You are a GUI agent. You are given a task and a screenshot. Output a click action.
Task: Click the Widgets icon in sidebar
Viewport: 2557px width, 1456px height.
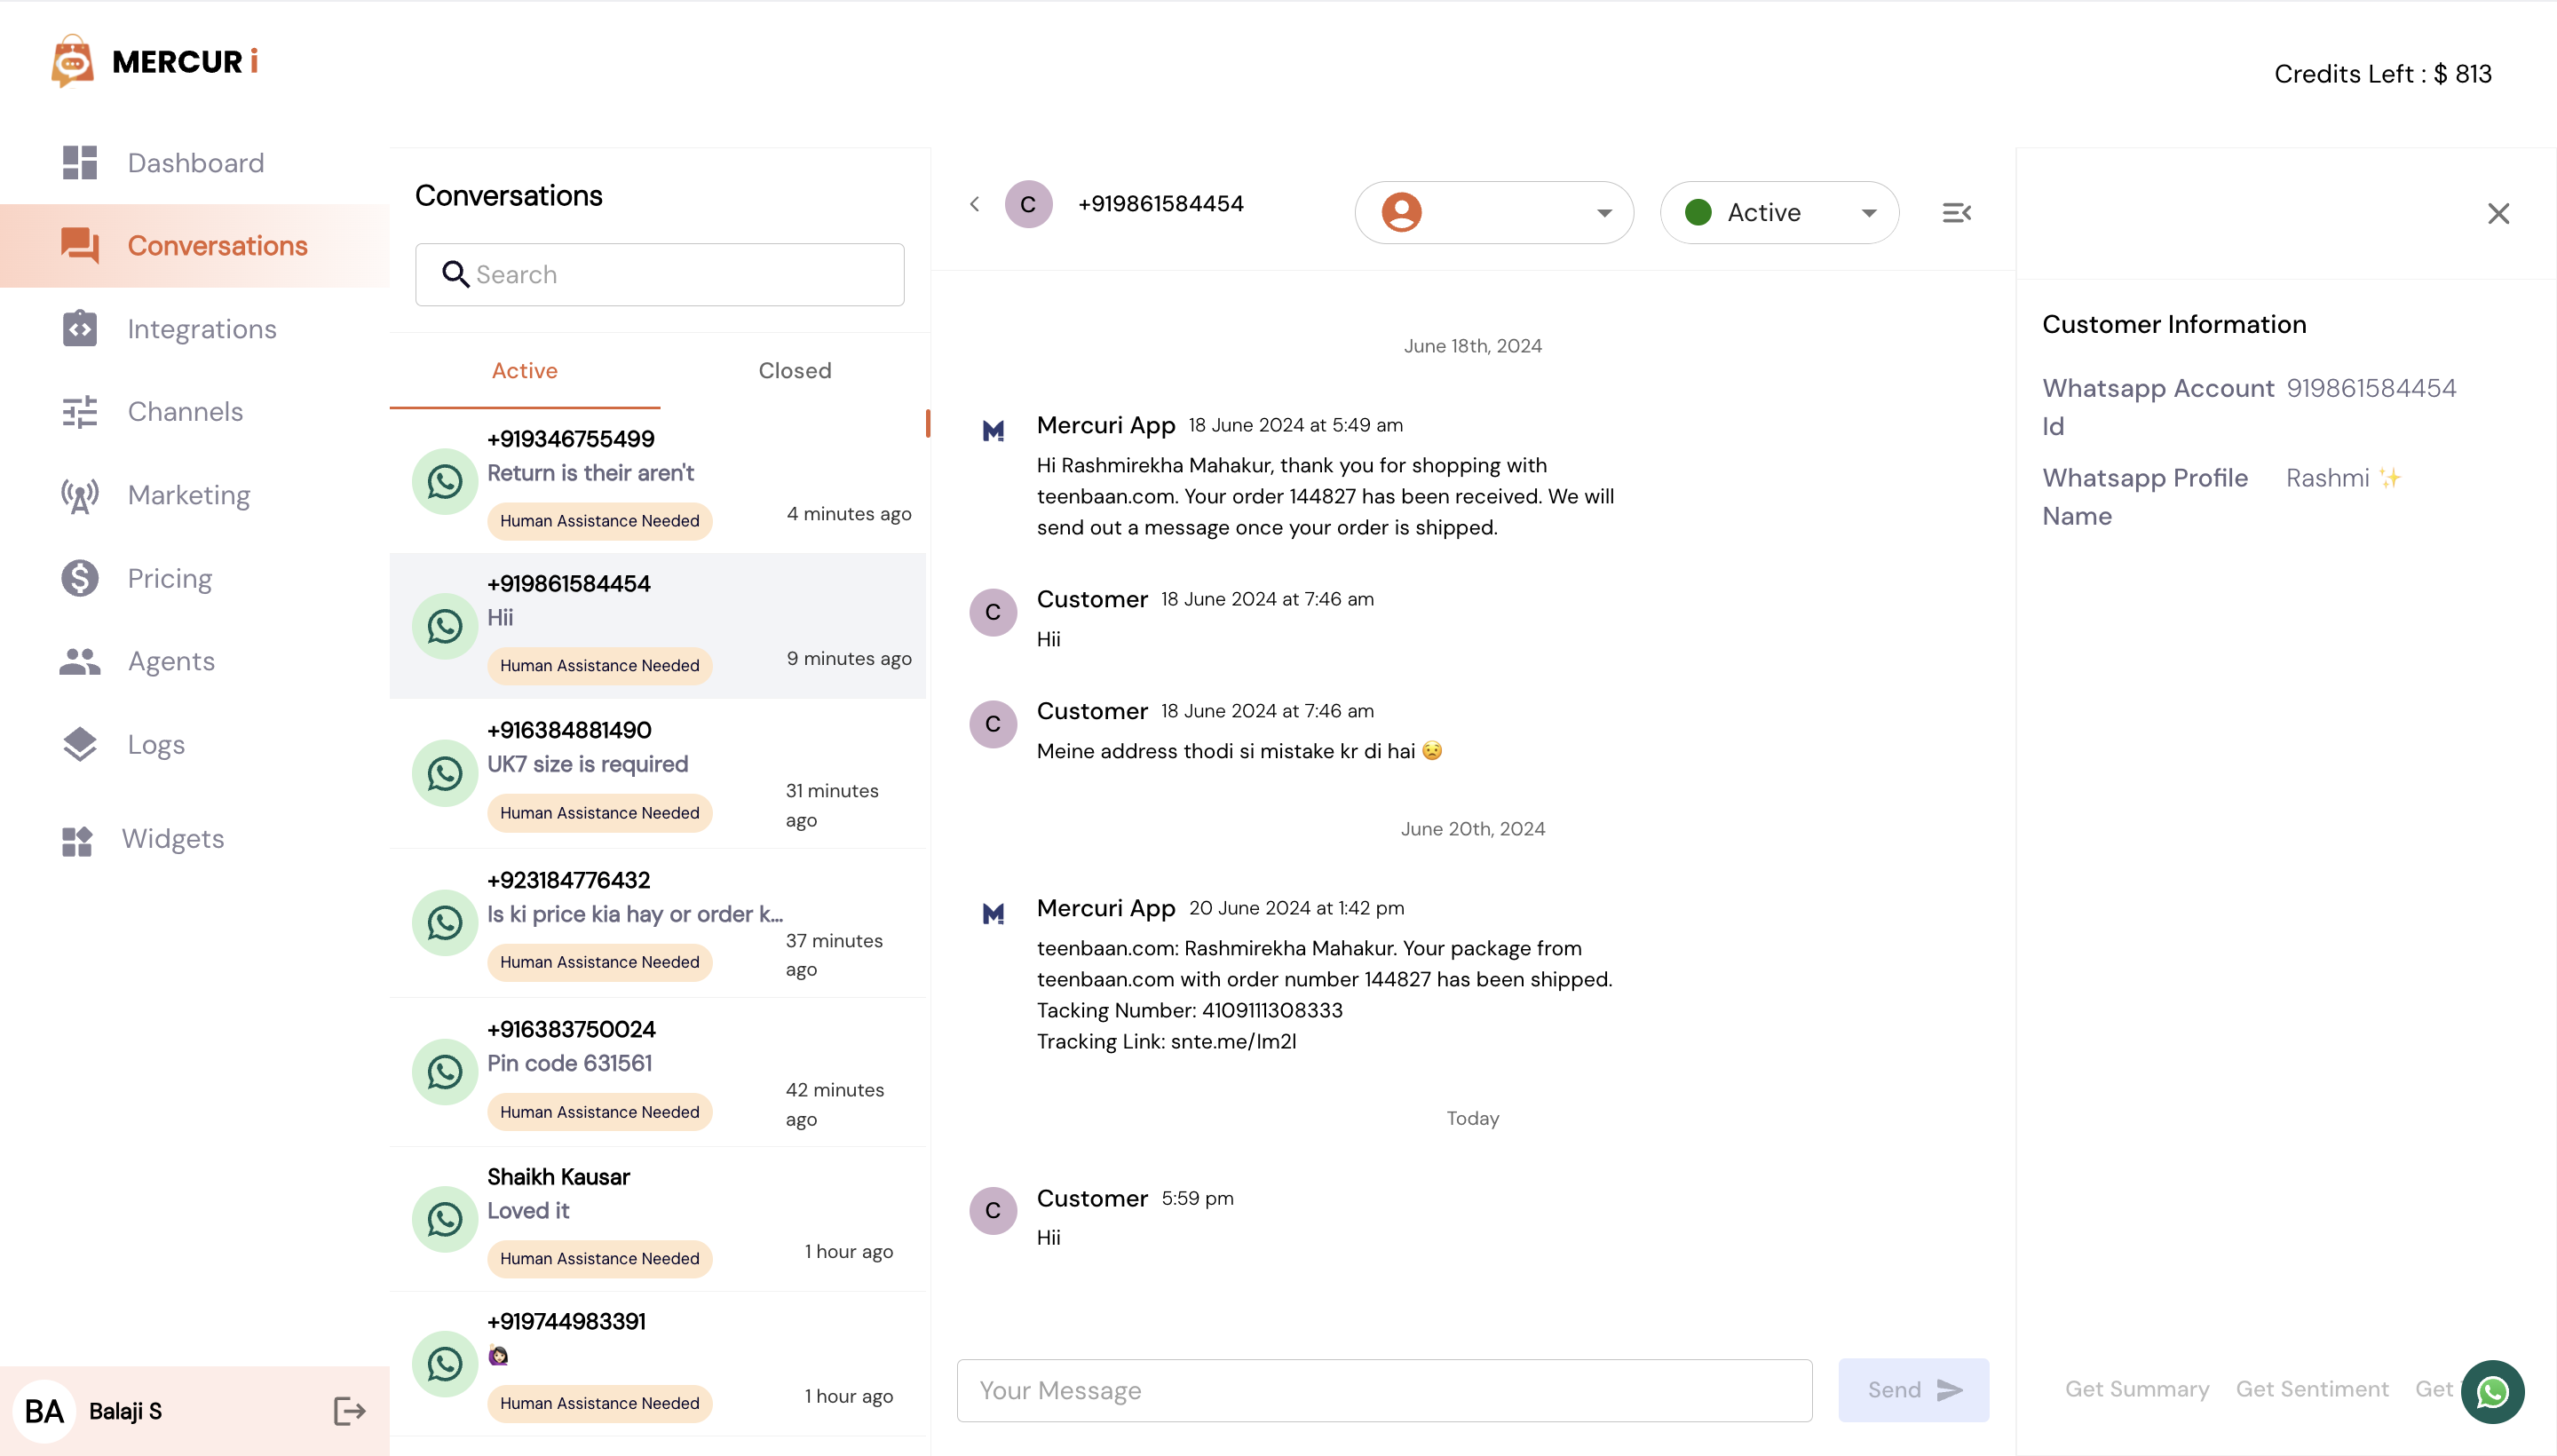click(77, 840)
